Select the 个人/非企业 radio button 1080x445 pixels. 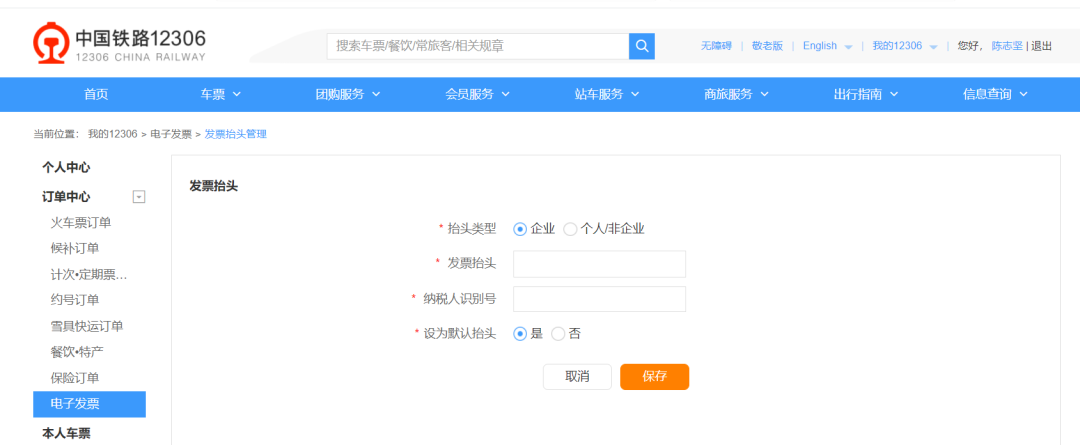[570, 229]
